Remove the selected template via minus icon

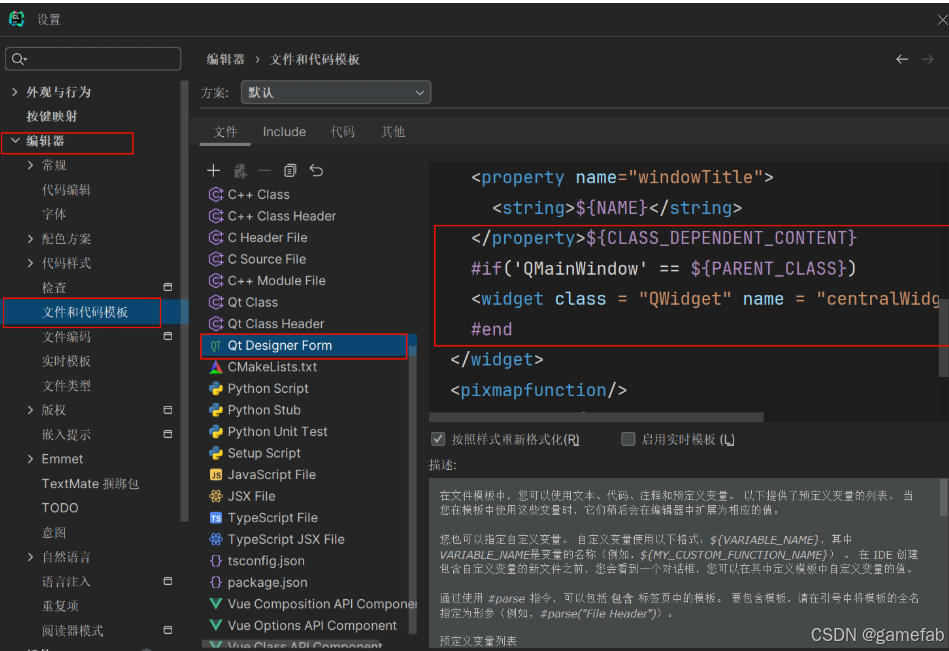(263, 170)
